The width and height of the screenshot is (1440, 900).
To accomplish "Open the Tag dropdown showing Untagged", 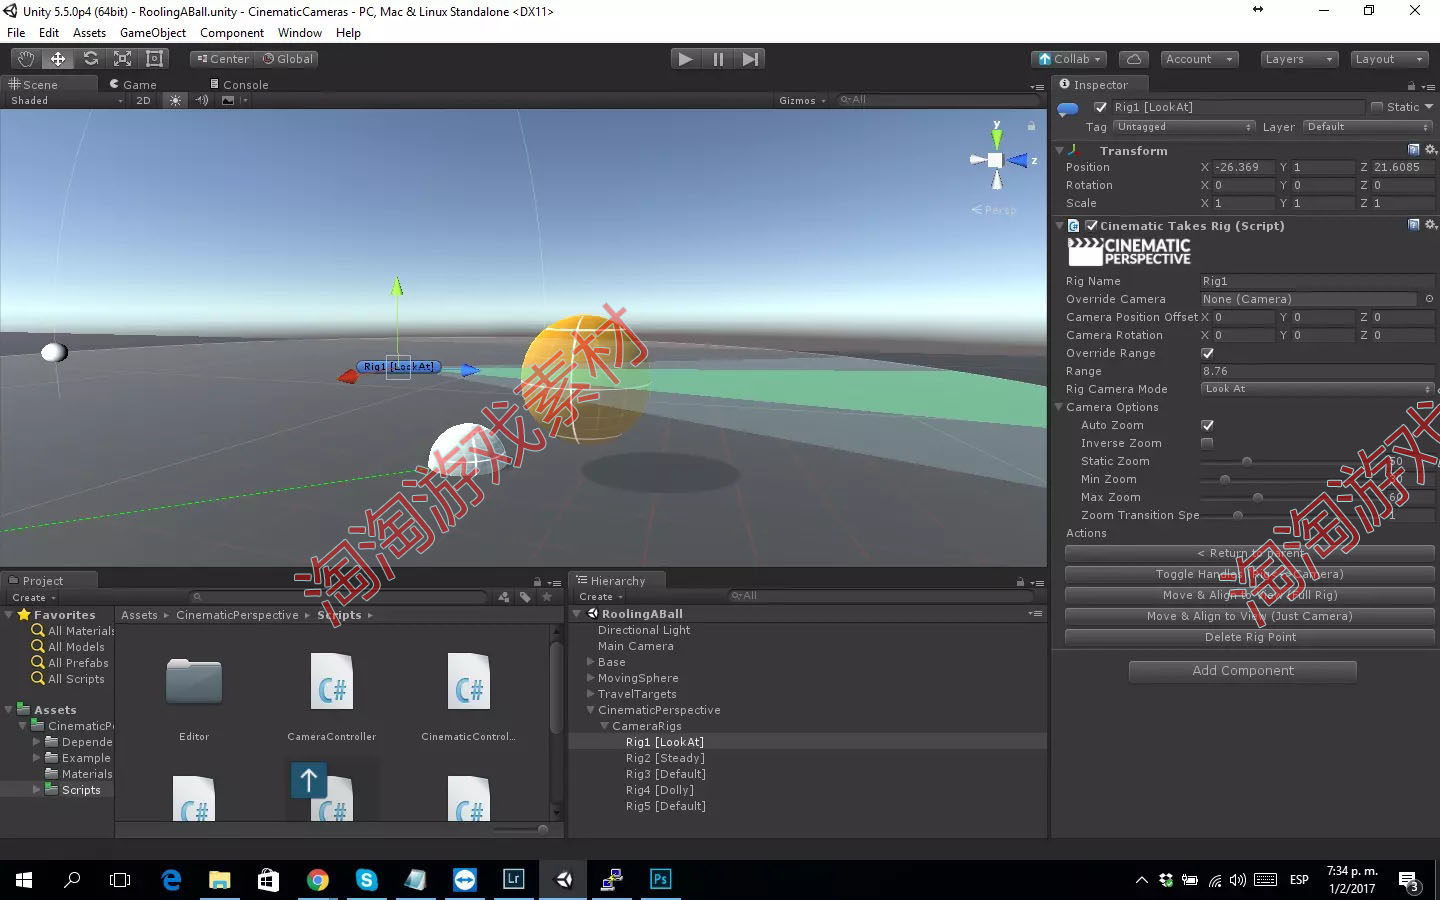I will tap(1184, 126).
